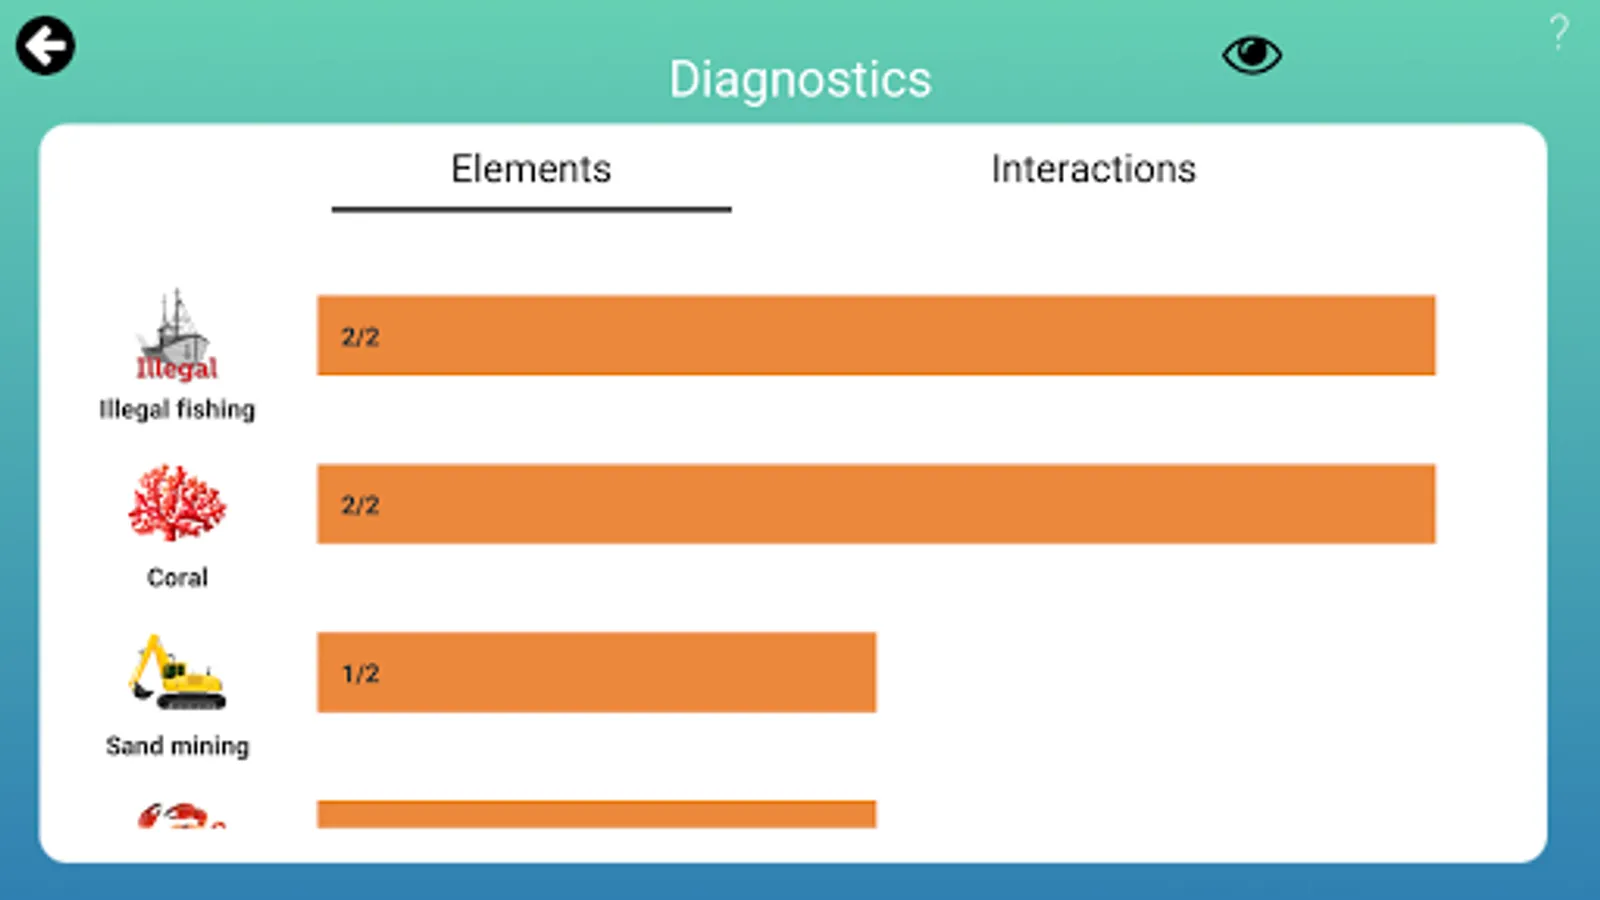
Task: Switch to the Interactions tab
Action: click(1093, 170)
